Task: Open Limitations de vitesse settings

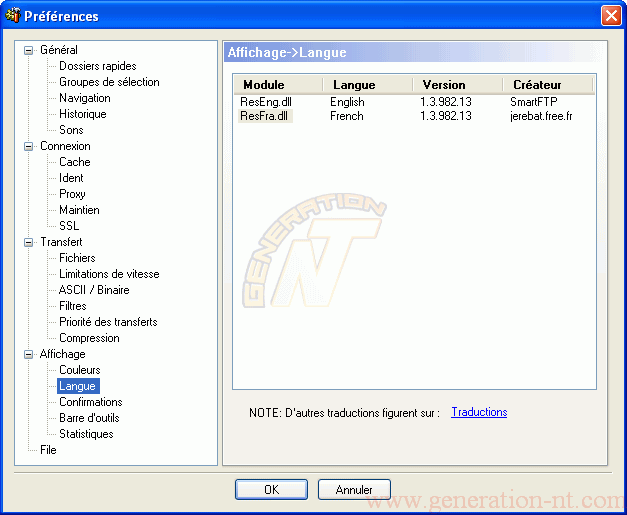Action: 109,274
